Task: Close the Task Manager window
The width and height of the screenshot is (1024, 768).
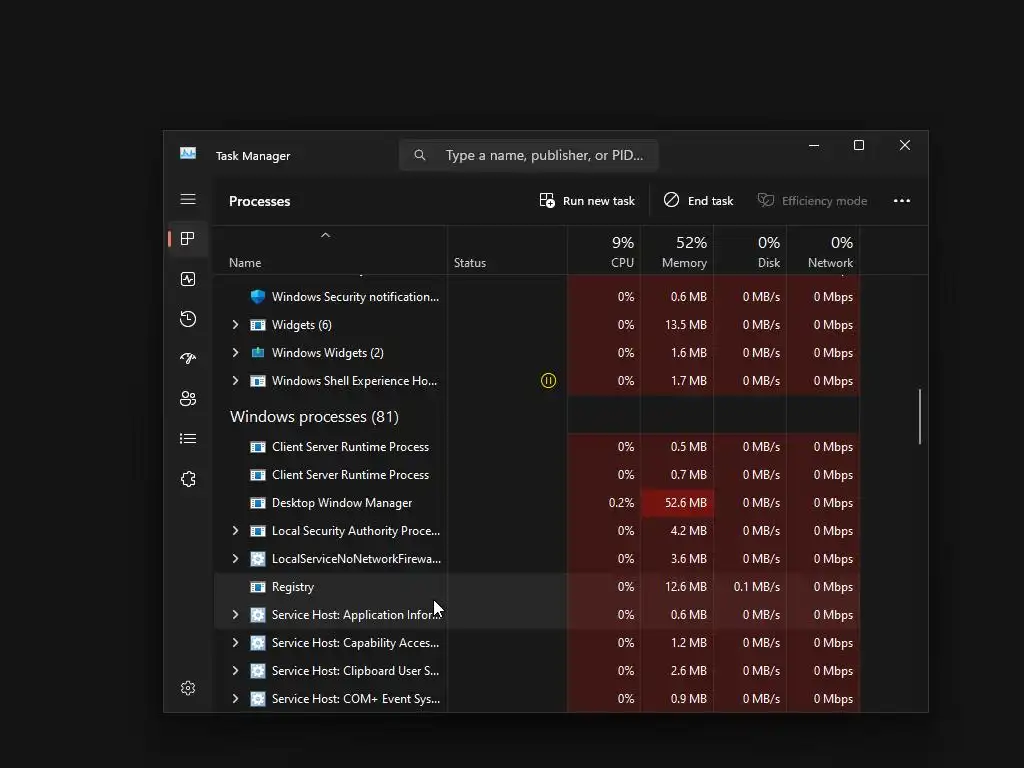Action: [904, 146]
